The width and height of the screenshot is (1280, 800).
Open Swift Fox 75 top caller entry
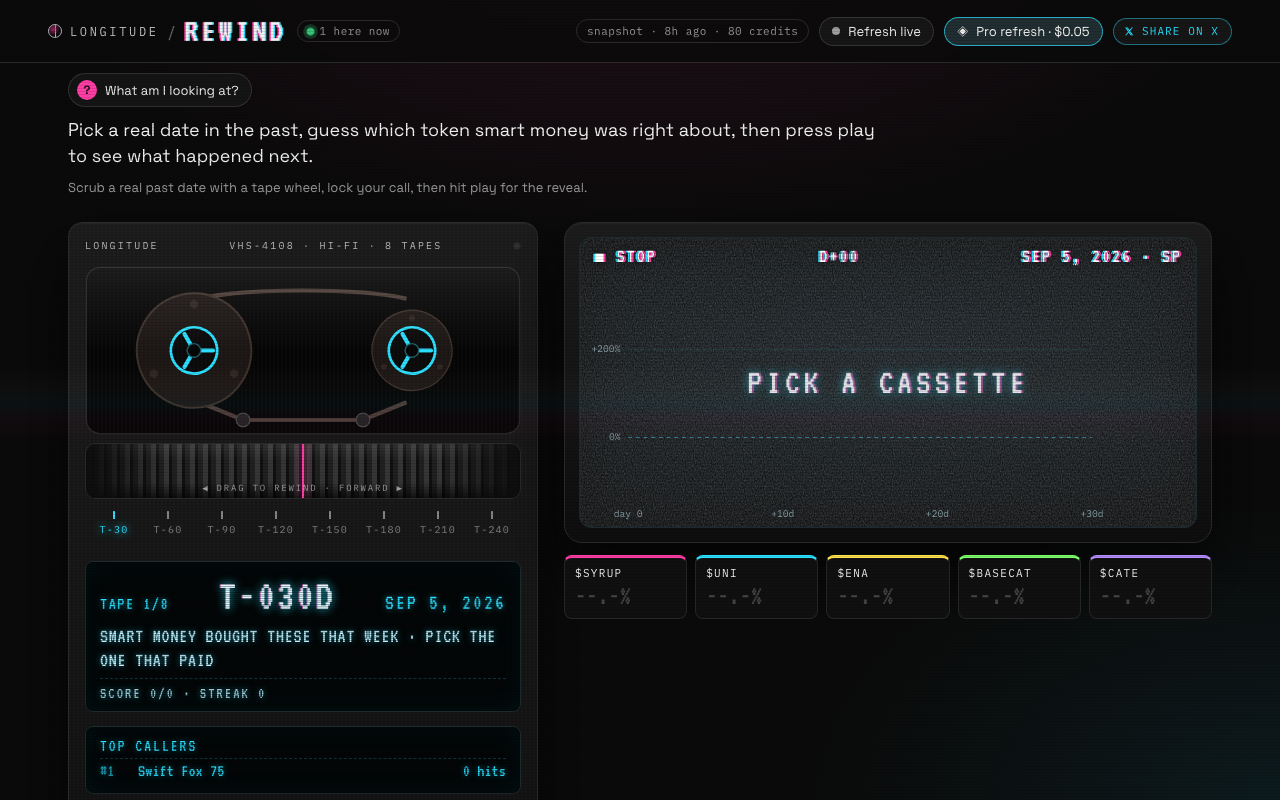[x=303, y=772]
